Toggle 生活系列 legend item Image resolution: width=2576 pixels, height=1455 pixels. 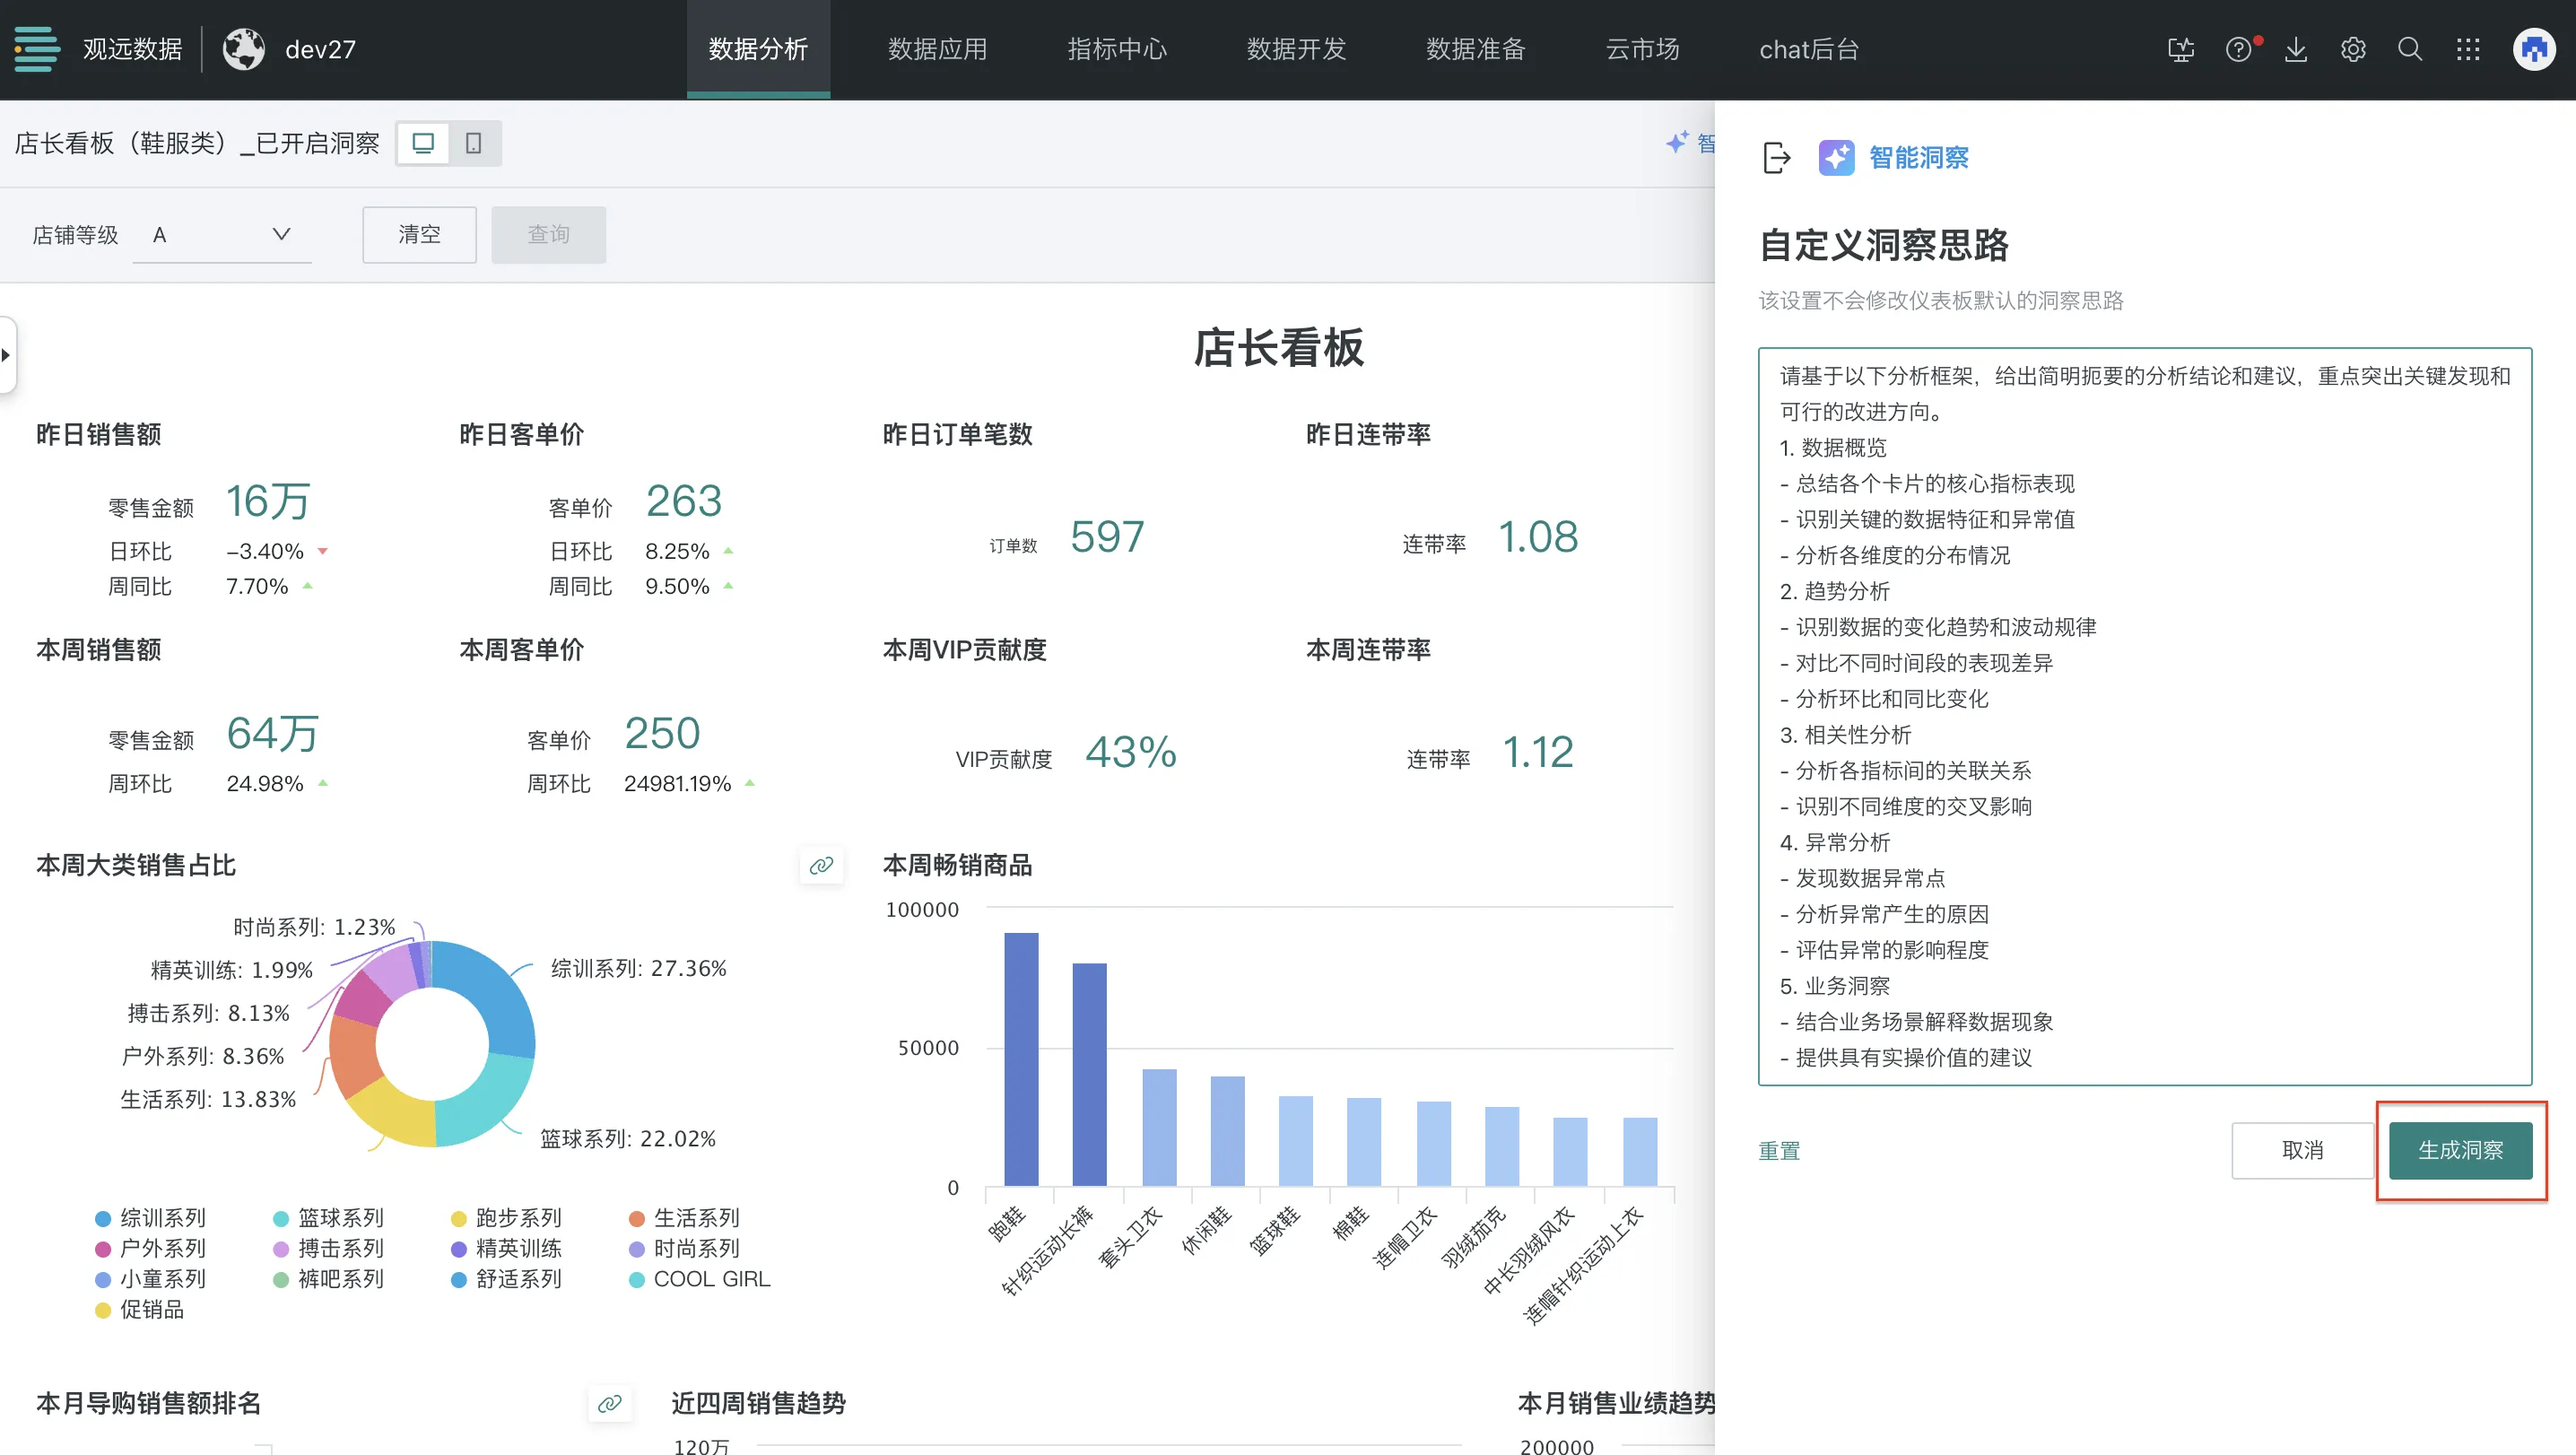coord(685,1217)
